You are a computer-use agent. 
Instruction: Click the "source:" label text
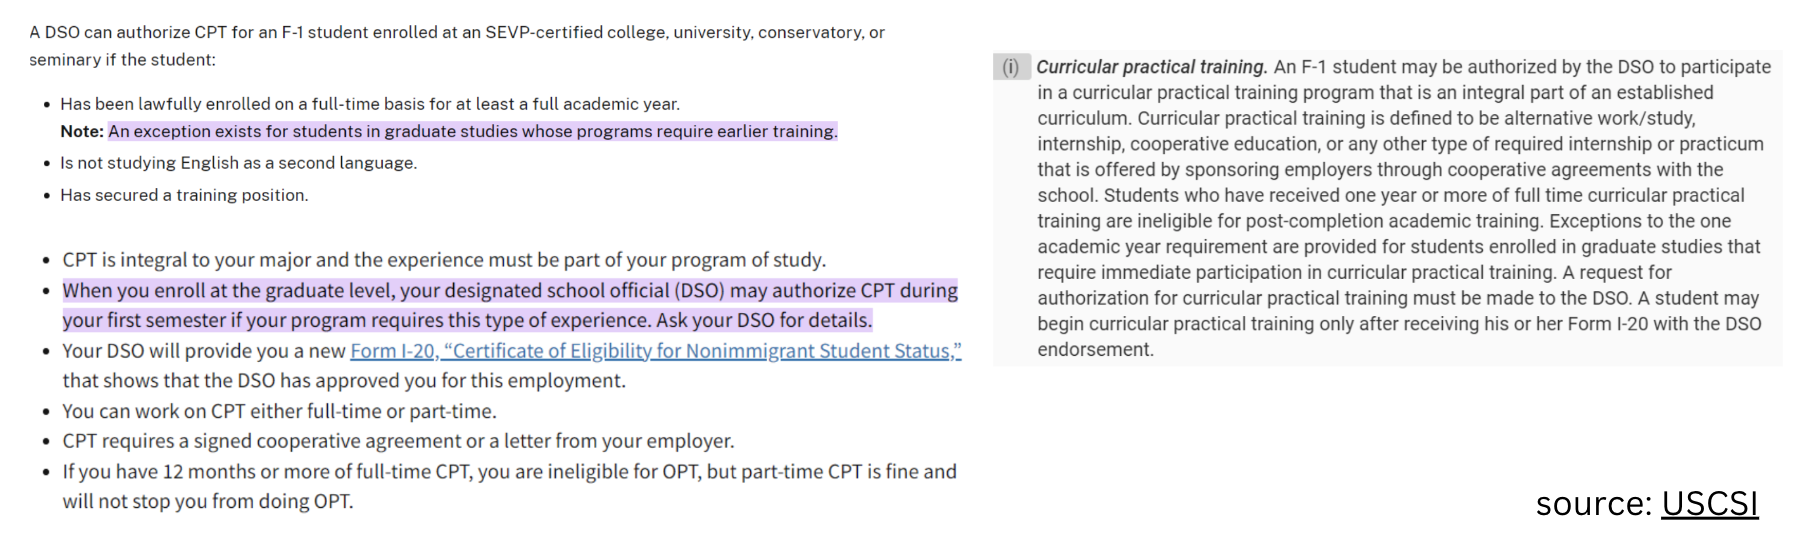pyautogui.click(x=1593, y=504)
